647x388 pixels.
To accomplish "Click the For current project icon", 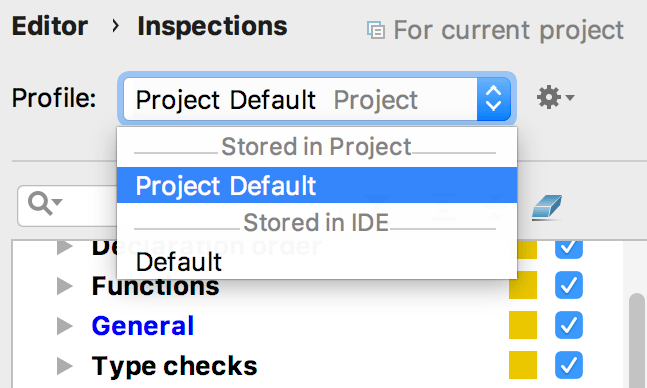I will pyautogui.click(x=376, y=31).
